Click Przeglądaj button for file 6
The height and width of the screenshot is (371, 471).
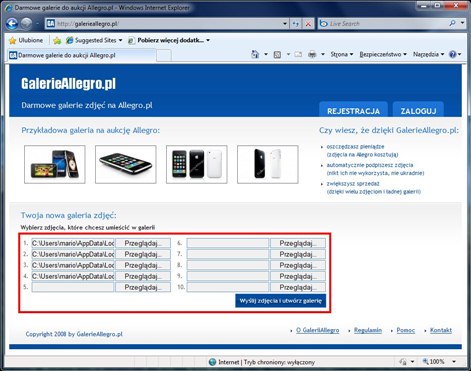(298, 243)
